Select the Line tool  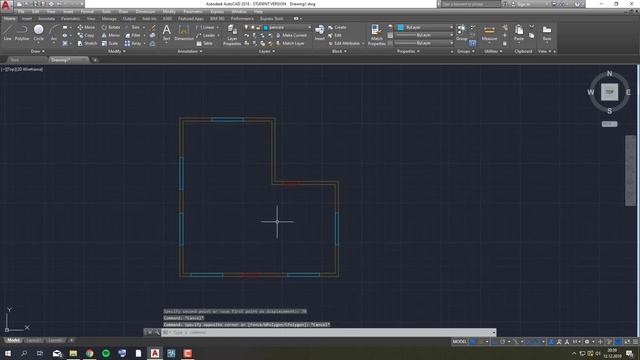(7, 32)
